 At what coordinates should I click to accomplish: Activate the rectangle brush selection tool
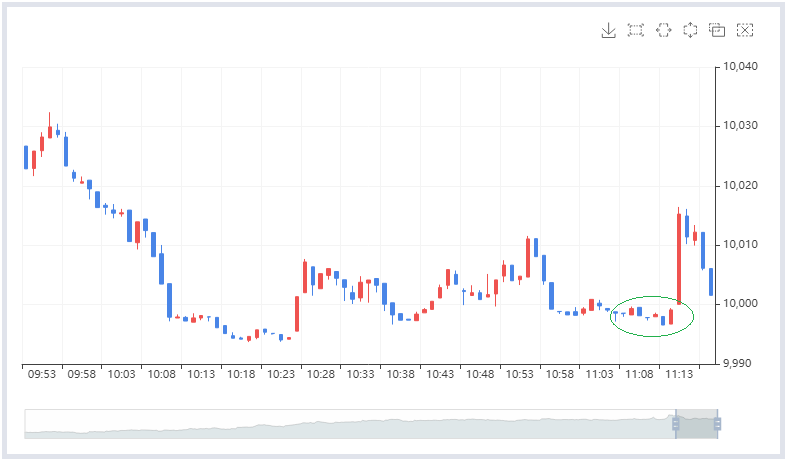point(636,30)
